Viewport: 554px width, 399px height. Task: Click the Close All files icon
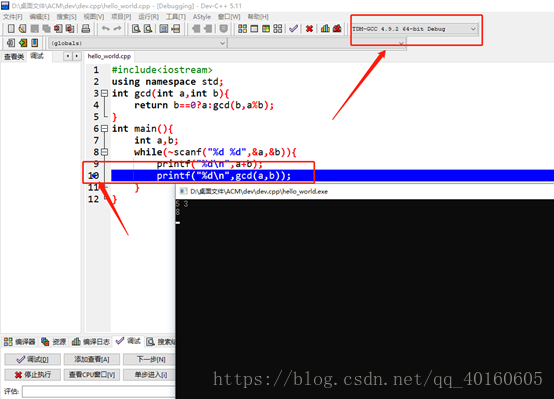[70, 29]
